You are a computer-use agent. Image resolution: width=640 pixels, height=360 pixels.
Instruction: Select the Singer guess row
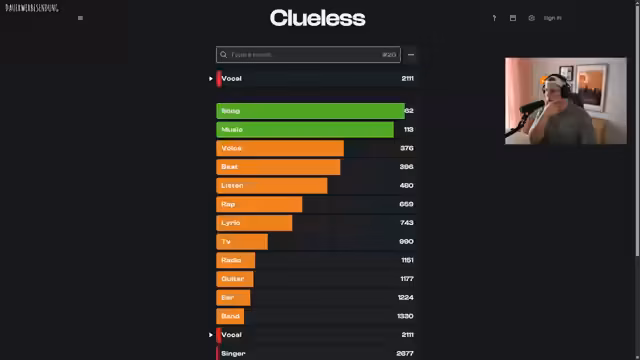316,353
